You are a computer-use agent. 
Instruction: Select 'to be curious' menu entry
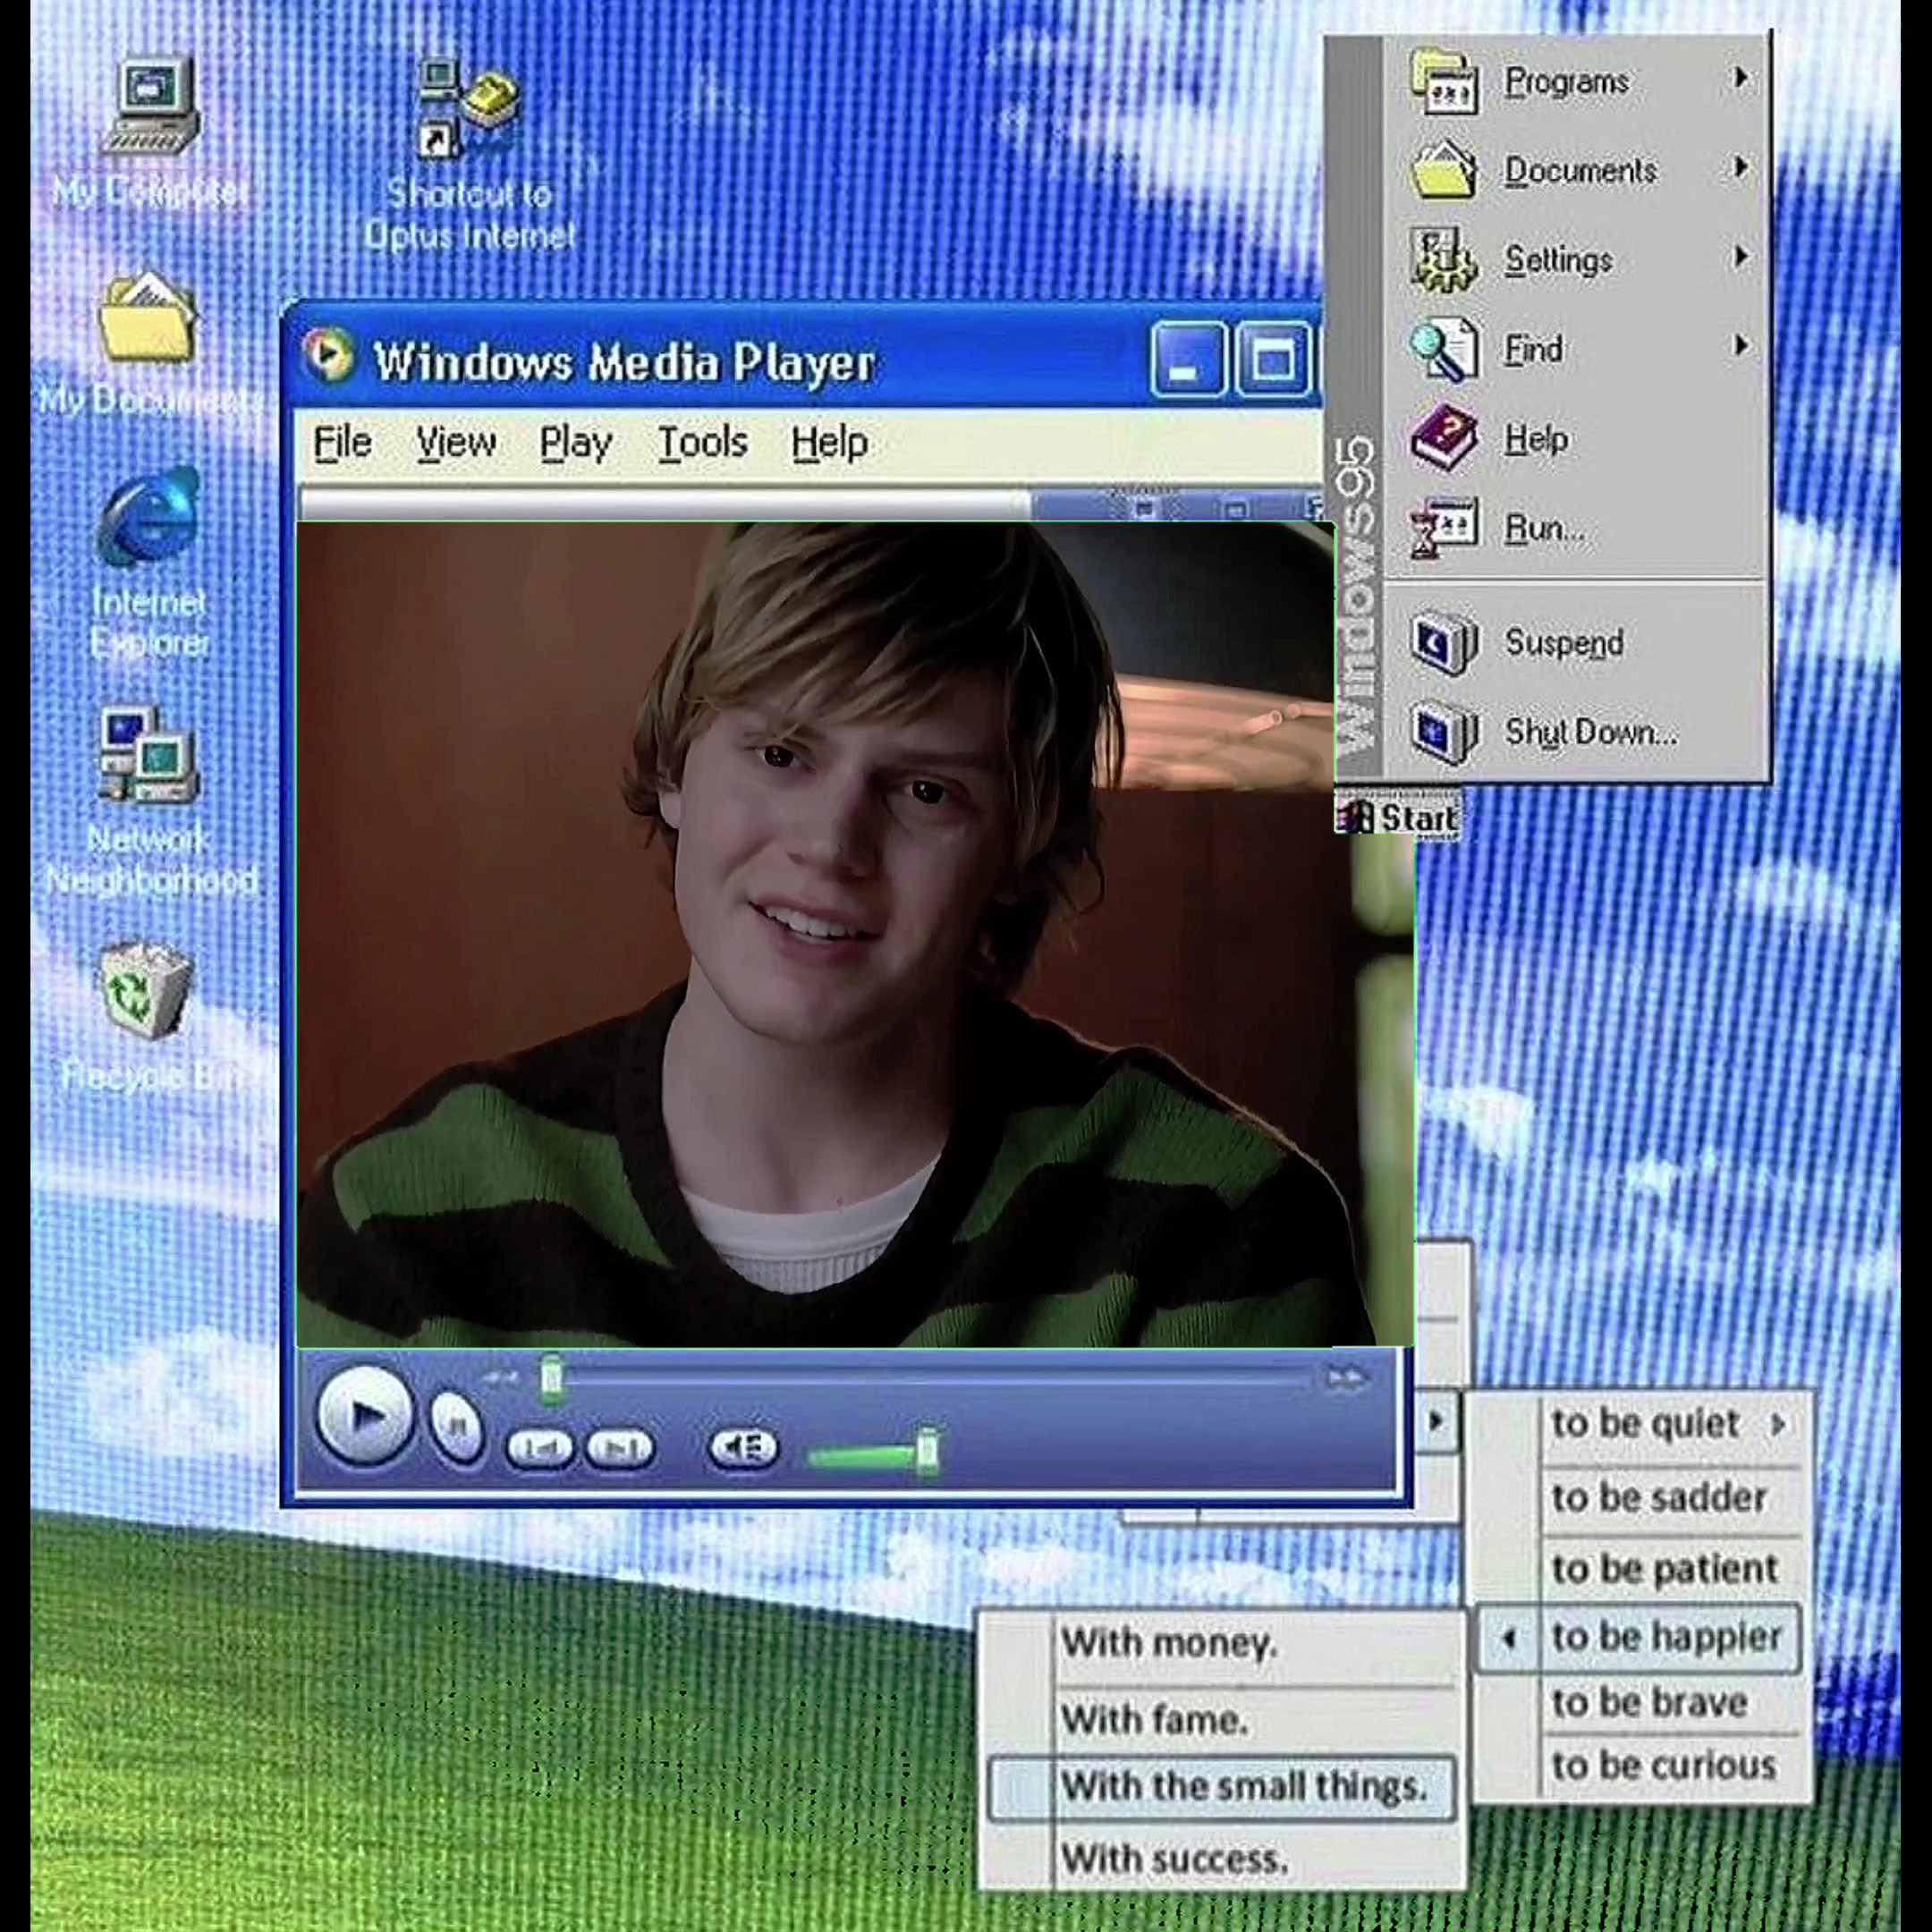tap(1663, 1765)
